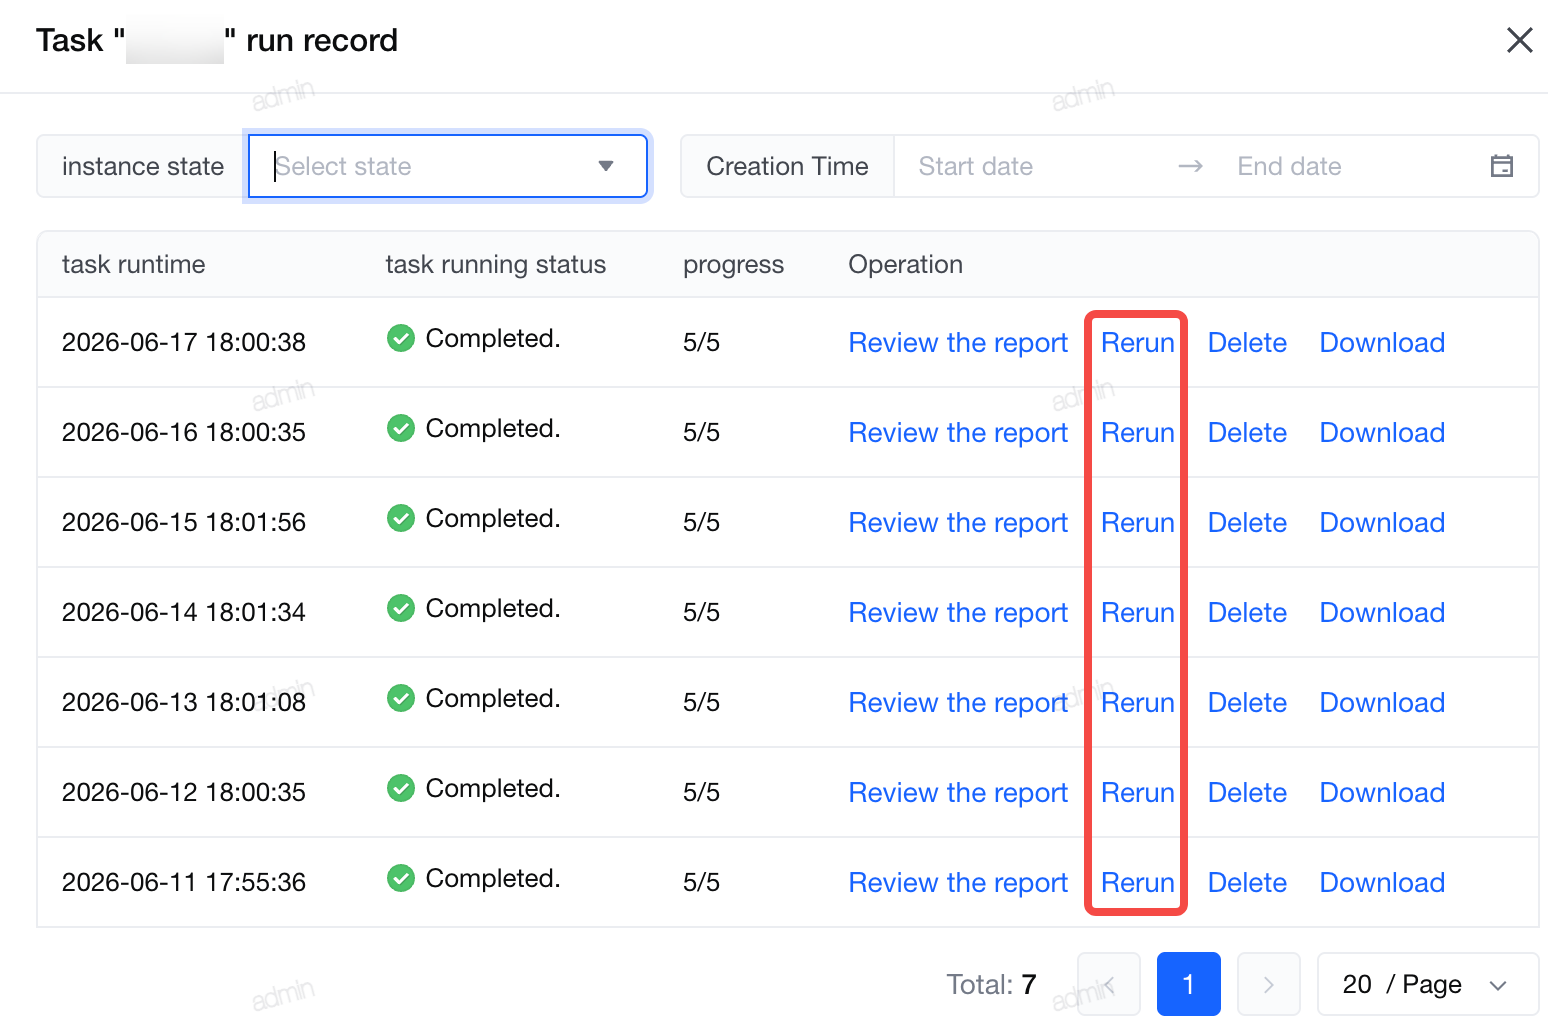Click the green check icon for 2026-06-11 run

click(x=401, y=878)
